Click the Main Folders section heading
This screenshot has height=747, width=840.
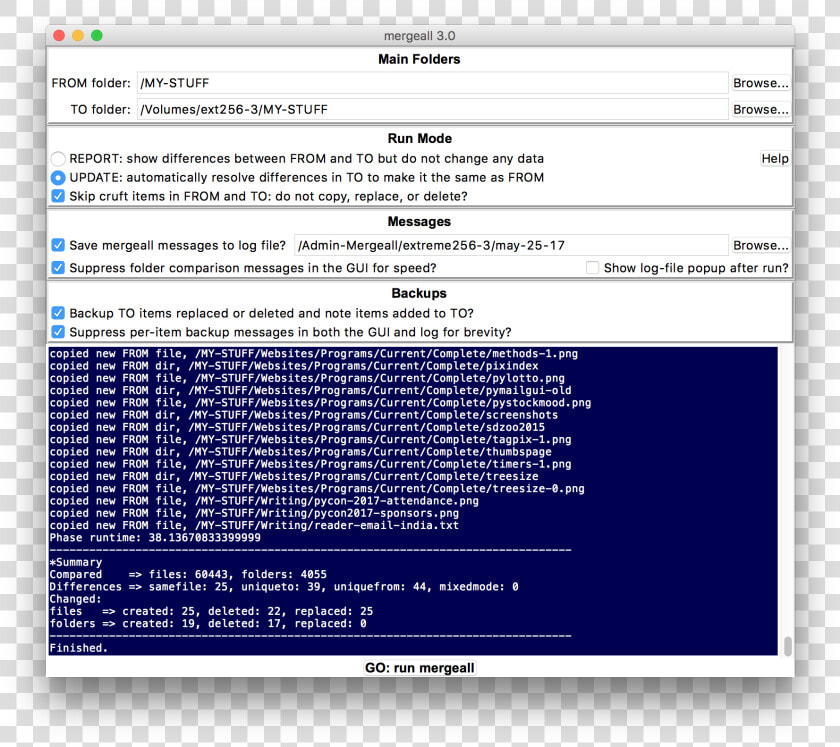coord(419,59)
